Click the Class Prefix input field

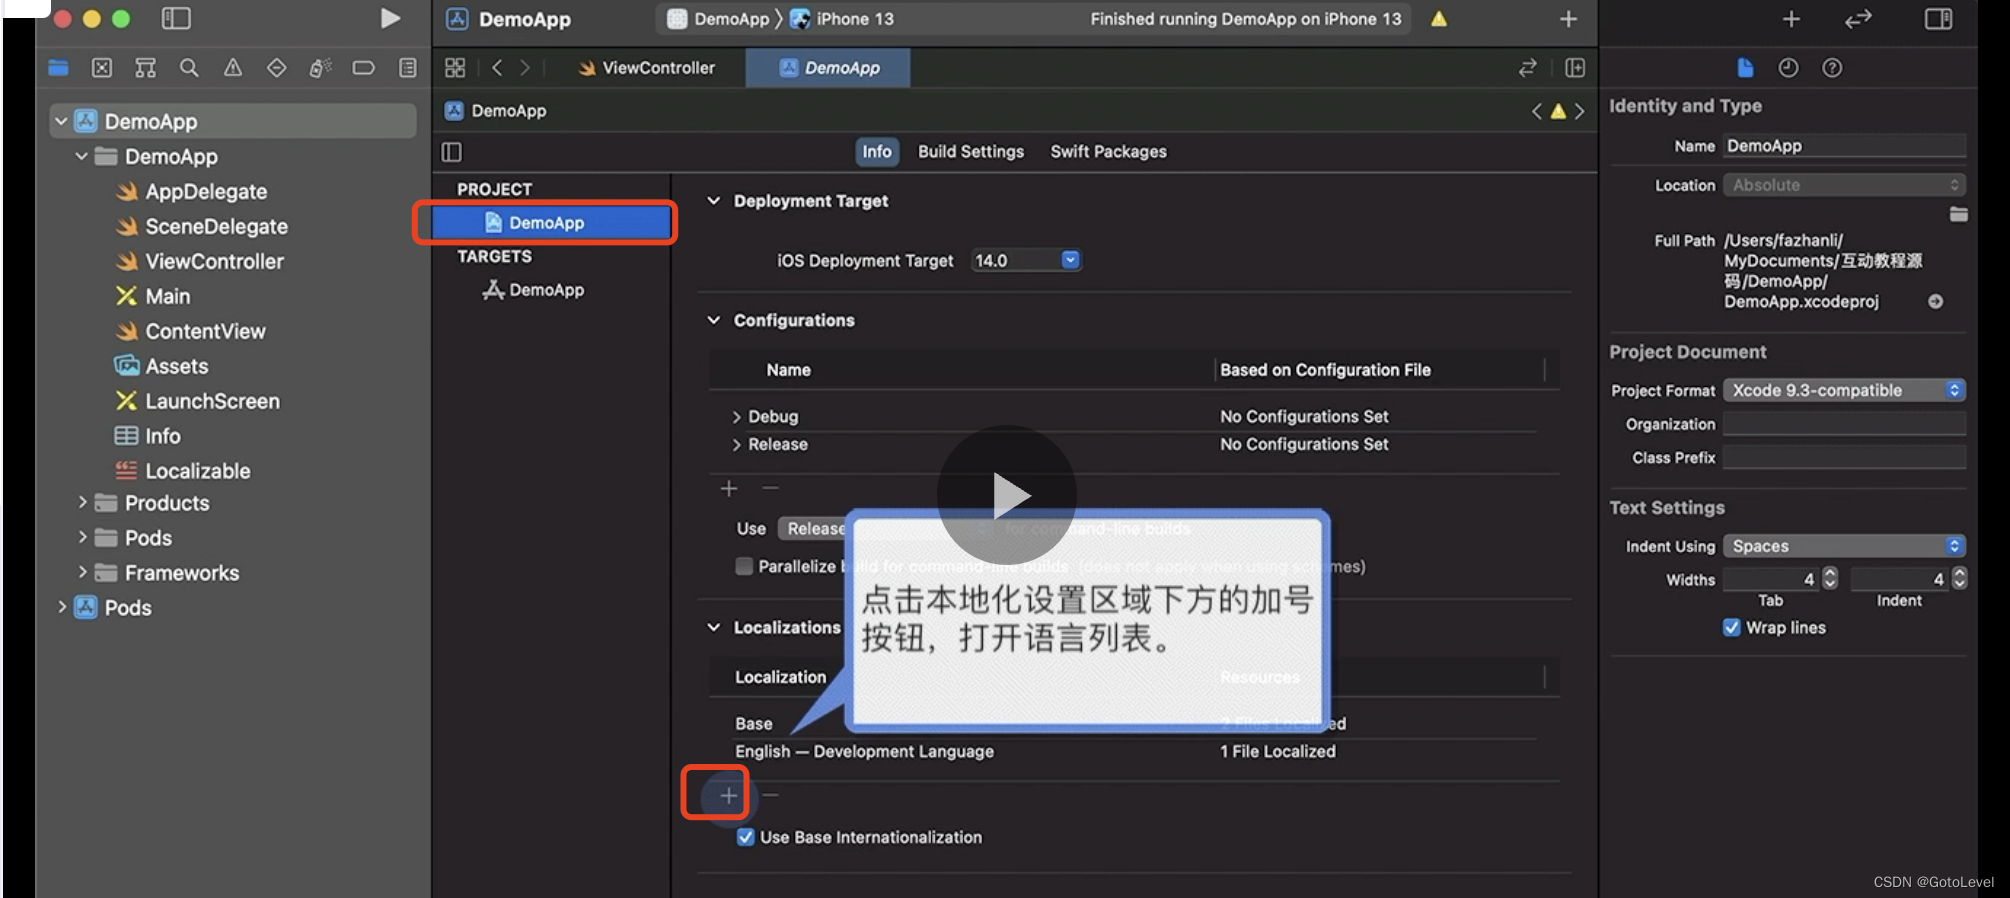[1844, 457]
